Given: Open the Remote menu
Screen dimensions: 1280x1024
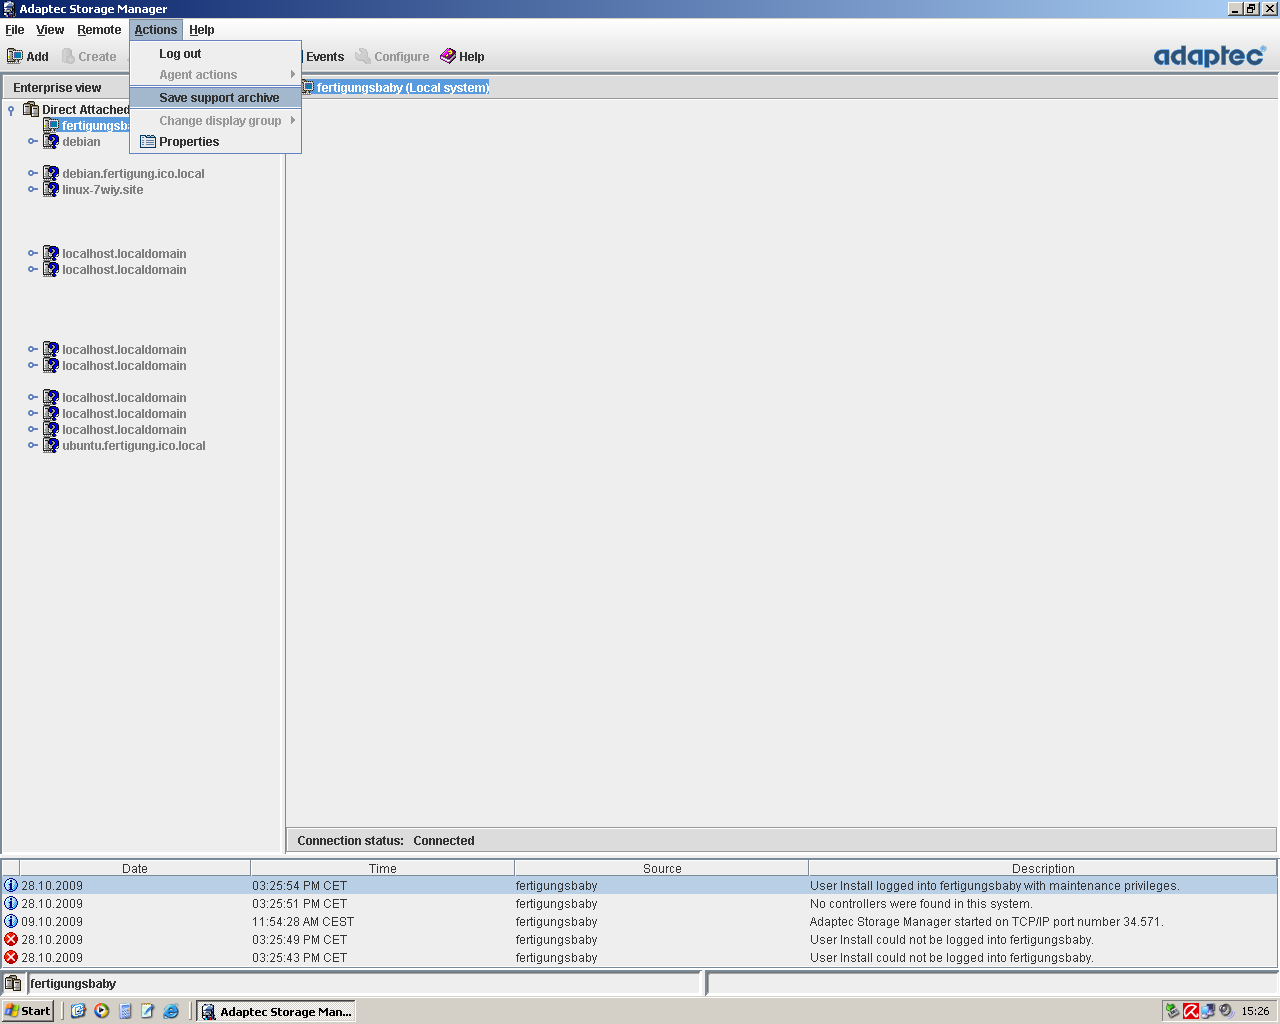Looking at the screenshot, I should [x=99, y=30].
